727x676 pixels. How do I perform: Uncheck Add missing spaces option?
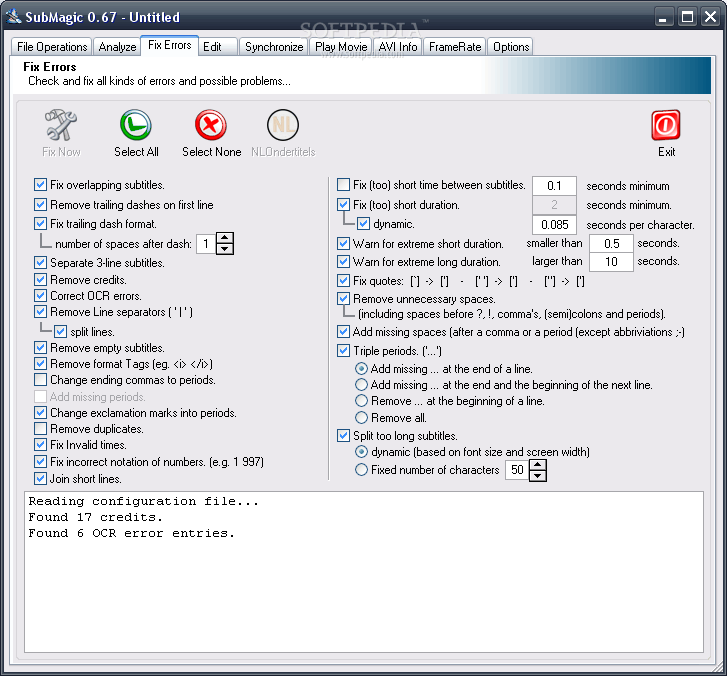point(343,332)
